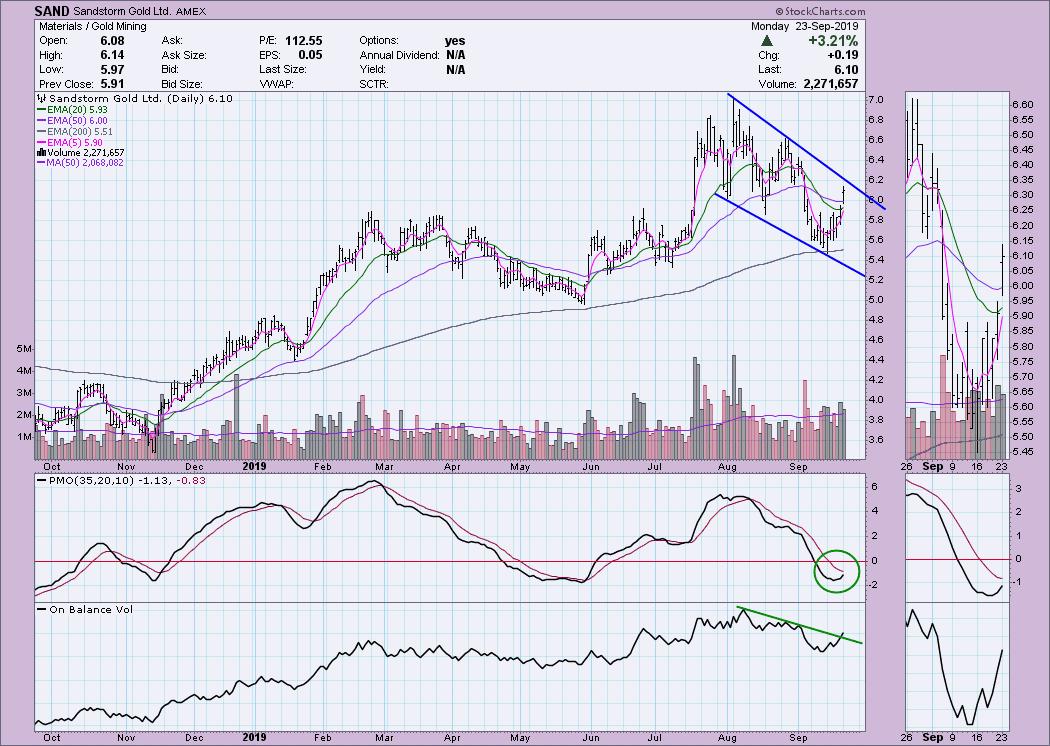Click the PMO signal reading -0.83
This screenshot has height=746, width=1050.
[x=192, y=480]
